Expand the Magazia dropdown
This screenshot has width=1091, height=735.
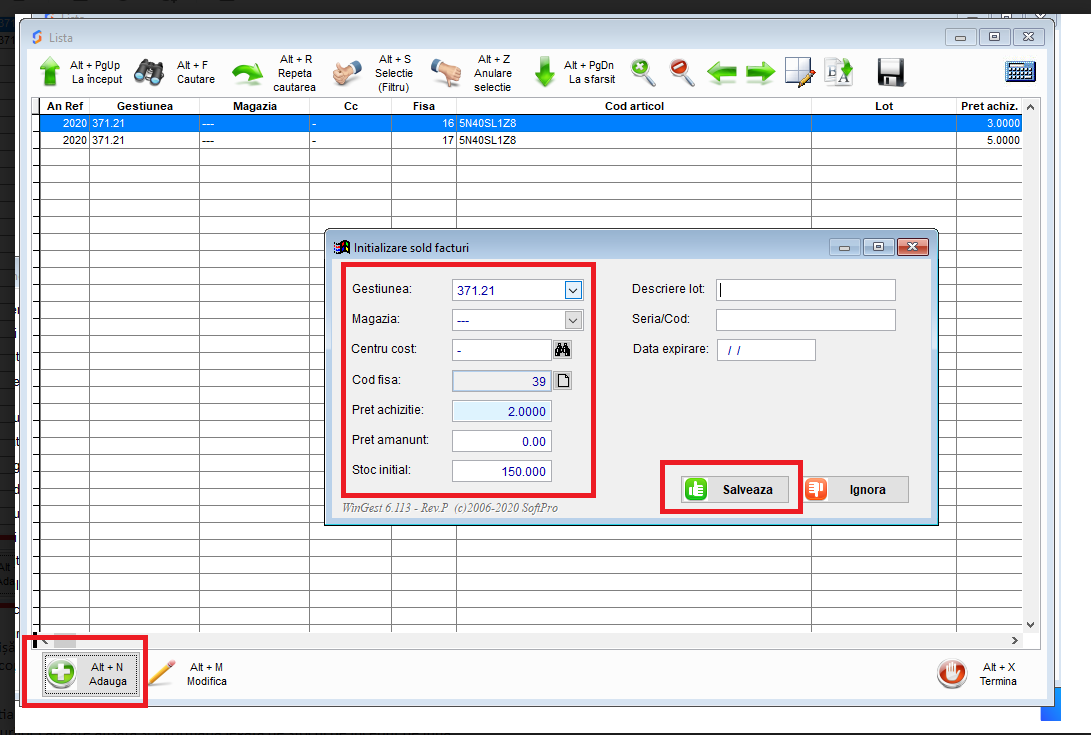pyautogui.click(x=573, y=320)
